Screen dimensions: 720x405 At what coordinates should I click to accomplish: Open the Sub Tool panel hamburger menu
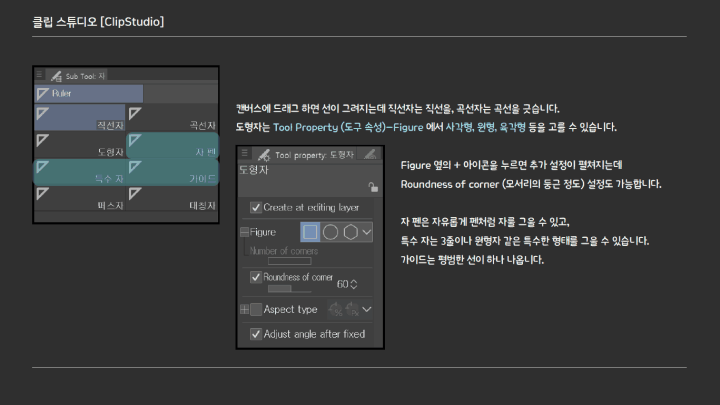pos(39,74)
